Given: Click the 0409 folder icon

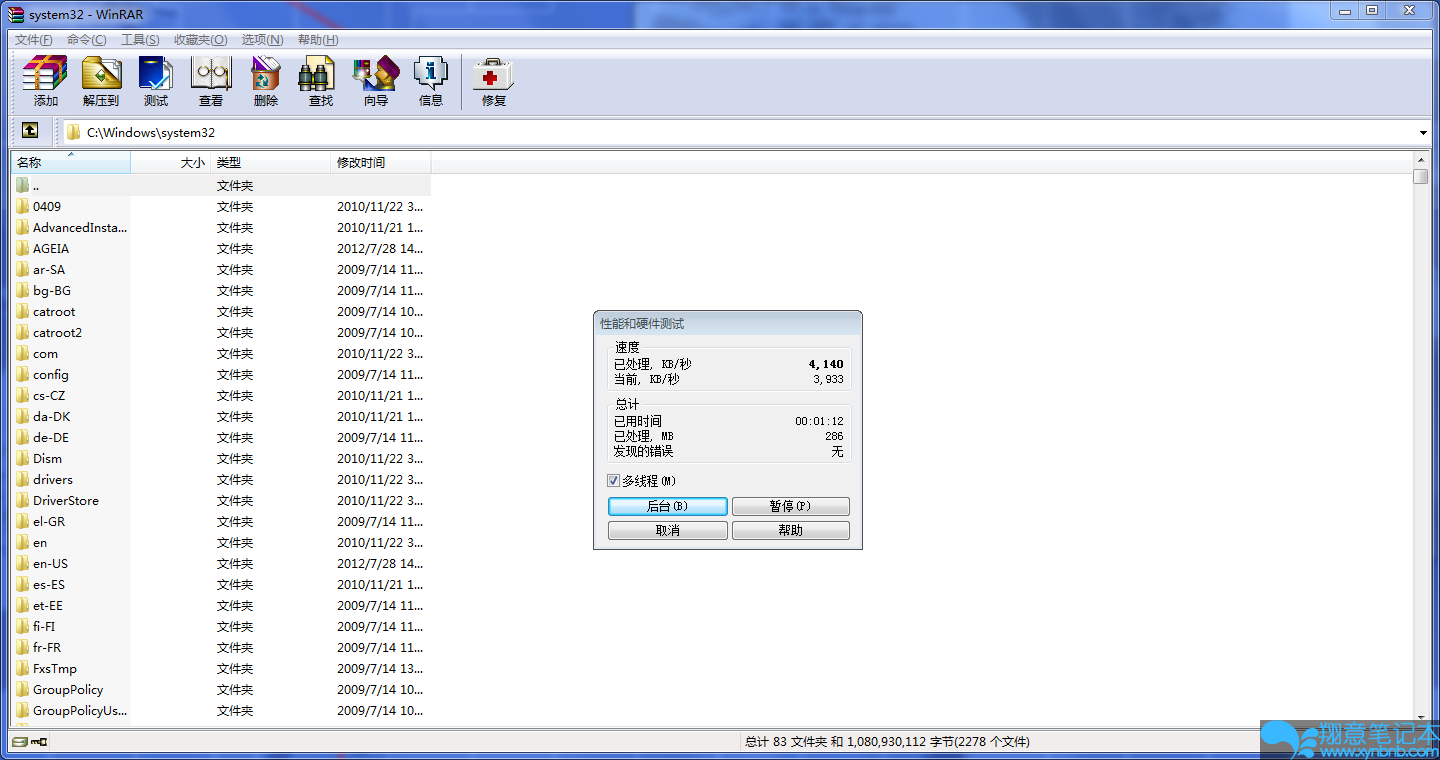Looking at the screenshot, I should 23,206.
